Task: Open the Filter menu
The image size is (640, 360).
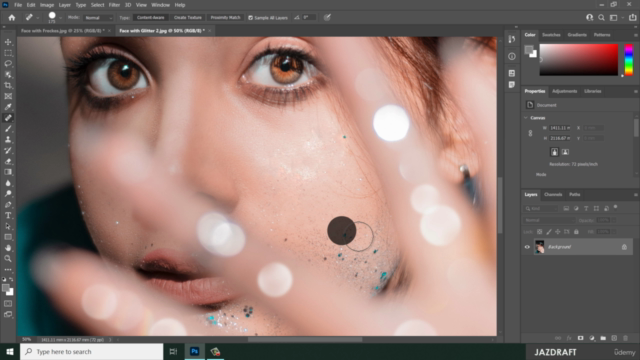Action: click(114, 5)
